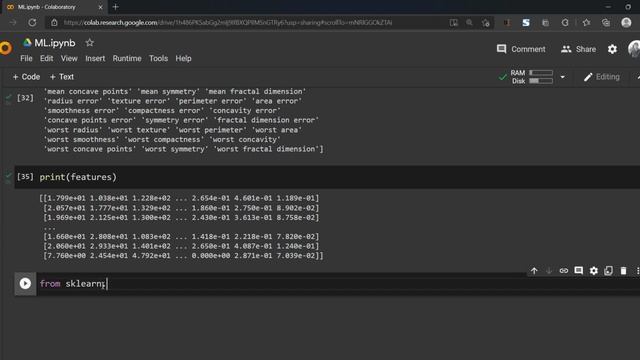Open the View menu
Screen dimensions: 640x360
click(x=69, y=58)
